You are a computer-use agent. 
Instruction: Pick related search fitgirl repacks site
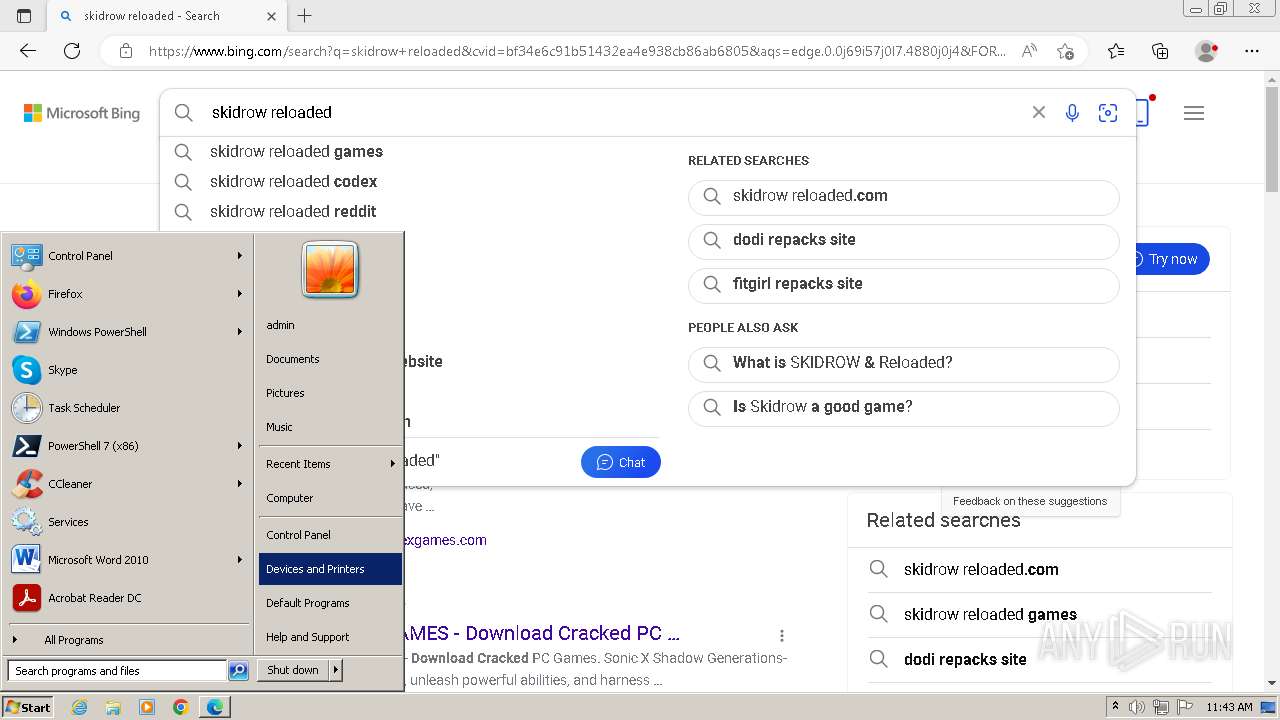904,284
